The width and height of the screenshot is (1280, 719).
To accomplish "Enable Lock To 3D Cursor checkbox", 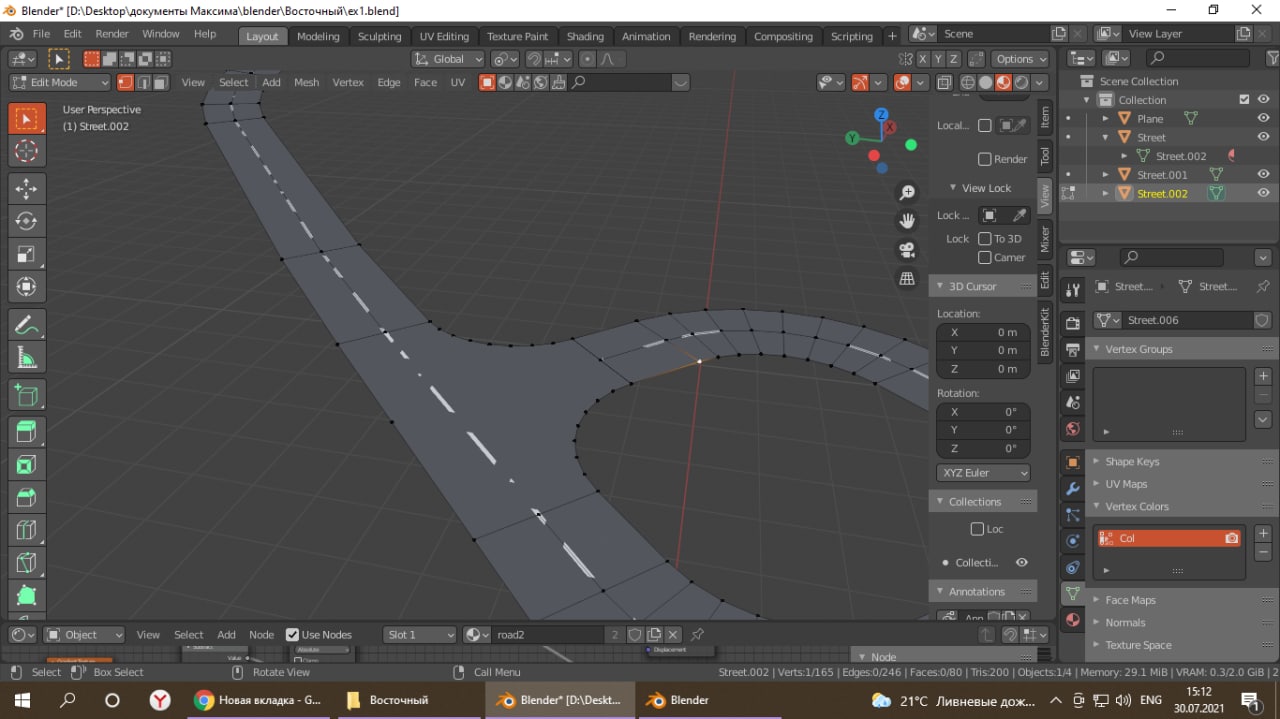I will (984, 239).
